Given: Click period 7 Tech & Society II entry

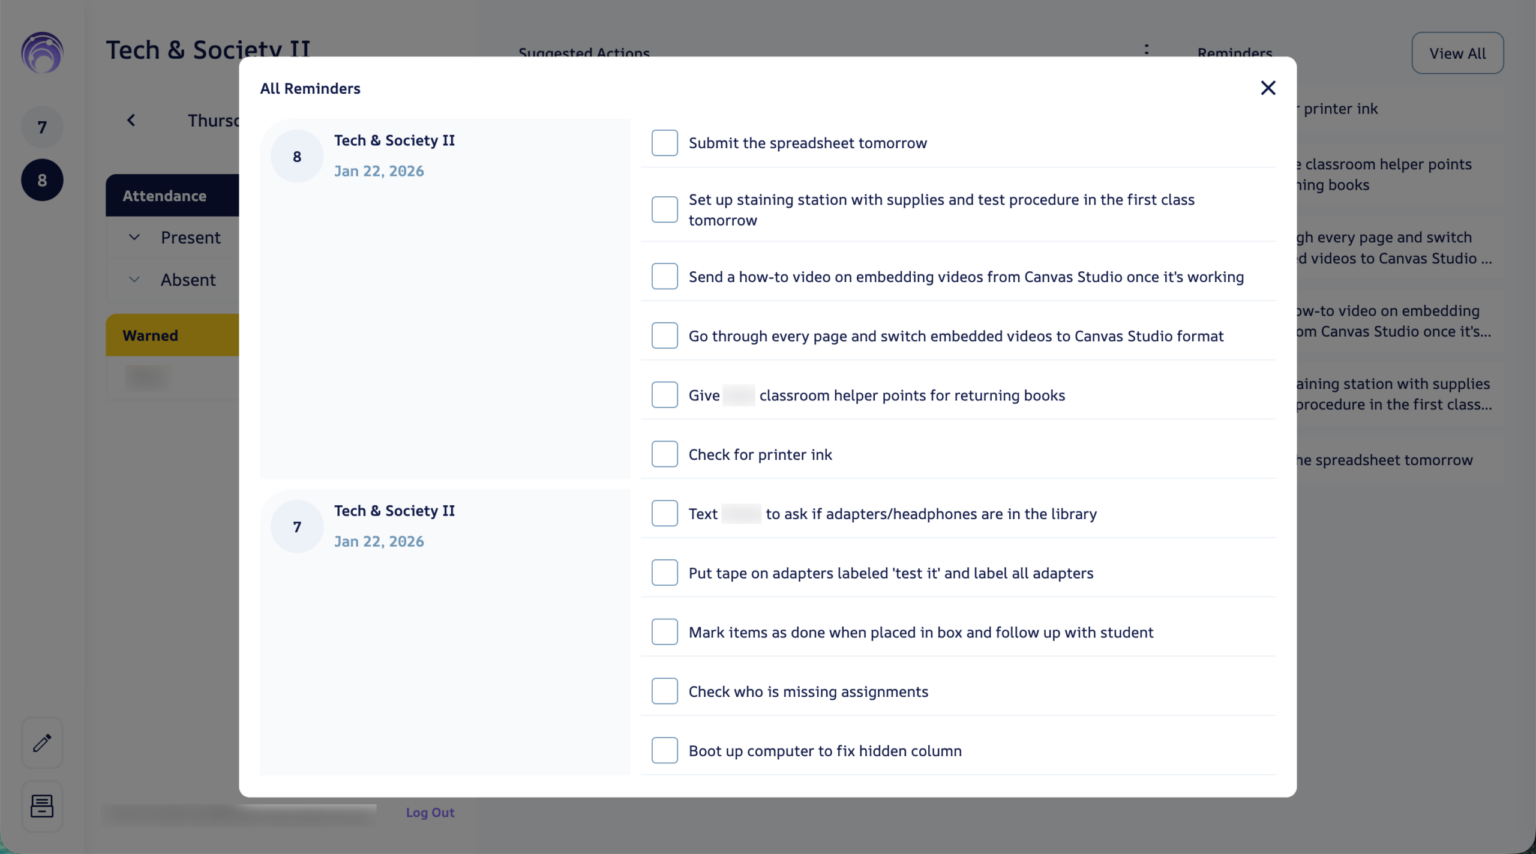Looking at the screenshot, I should [394, 511].
